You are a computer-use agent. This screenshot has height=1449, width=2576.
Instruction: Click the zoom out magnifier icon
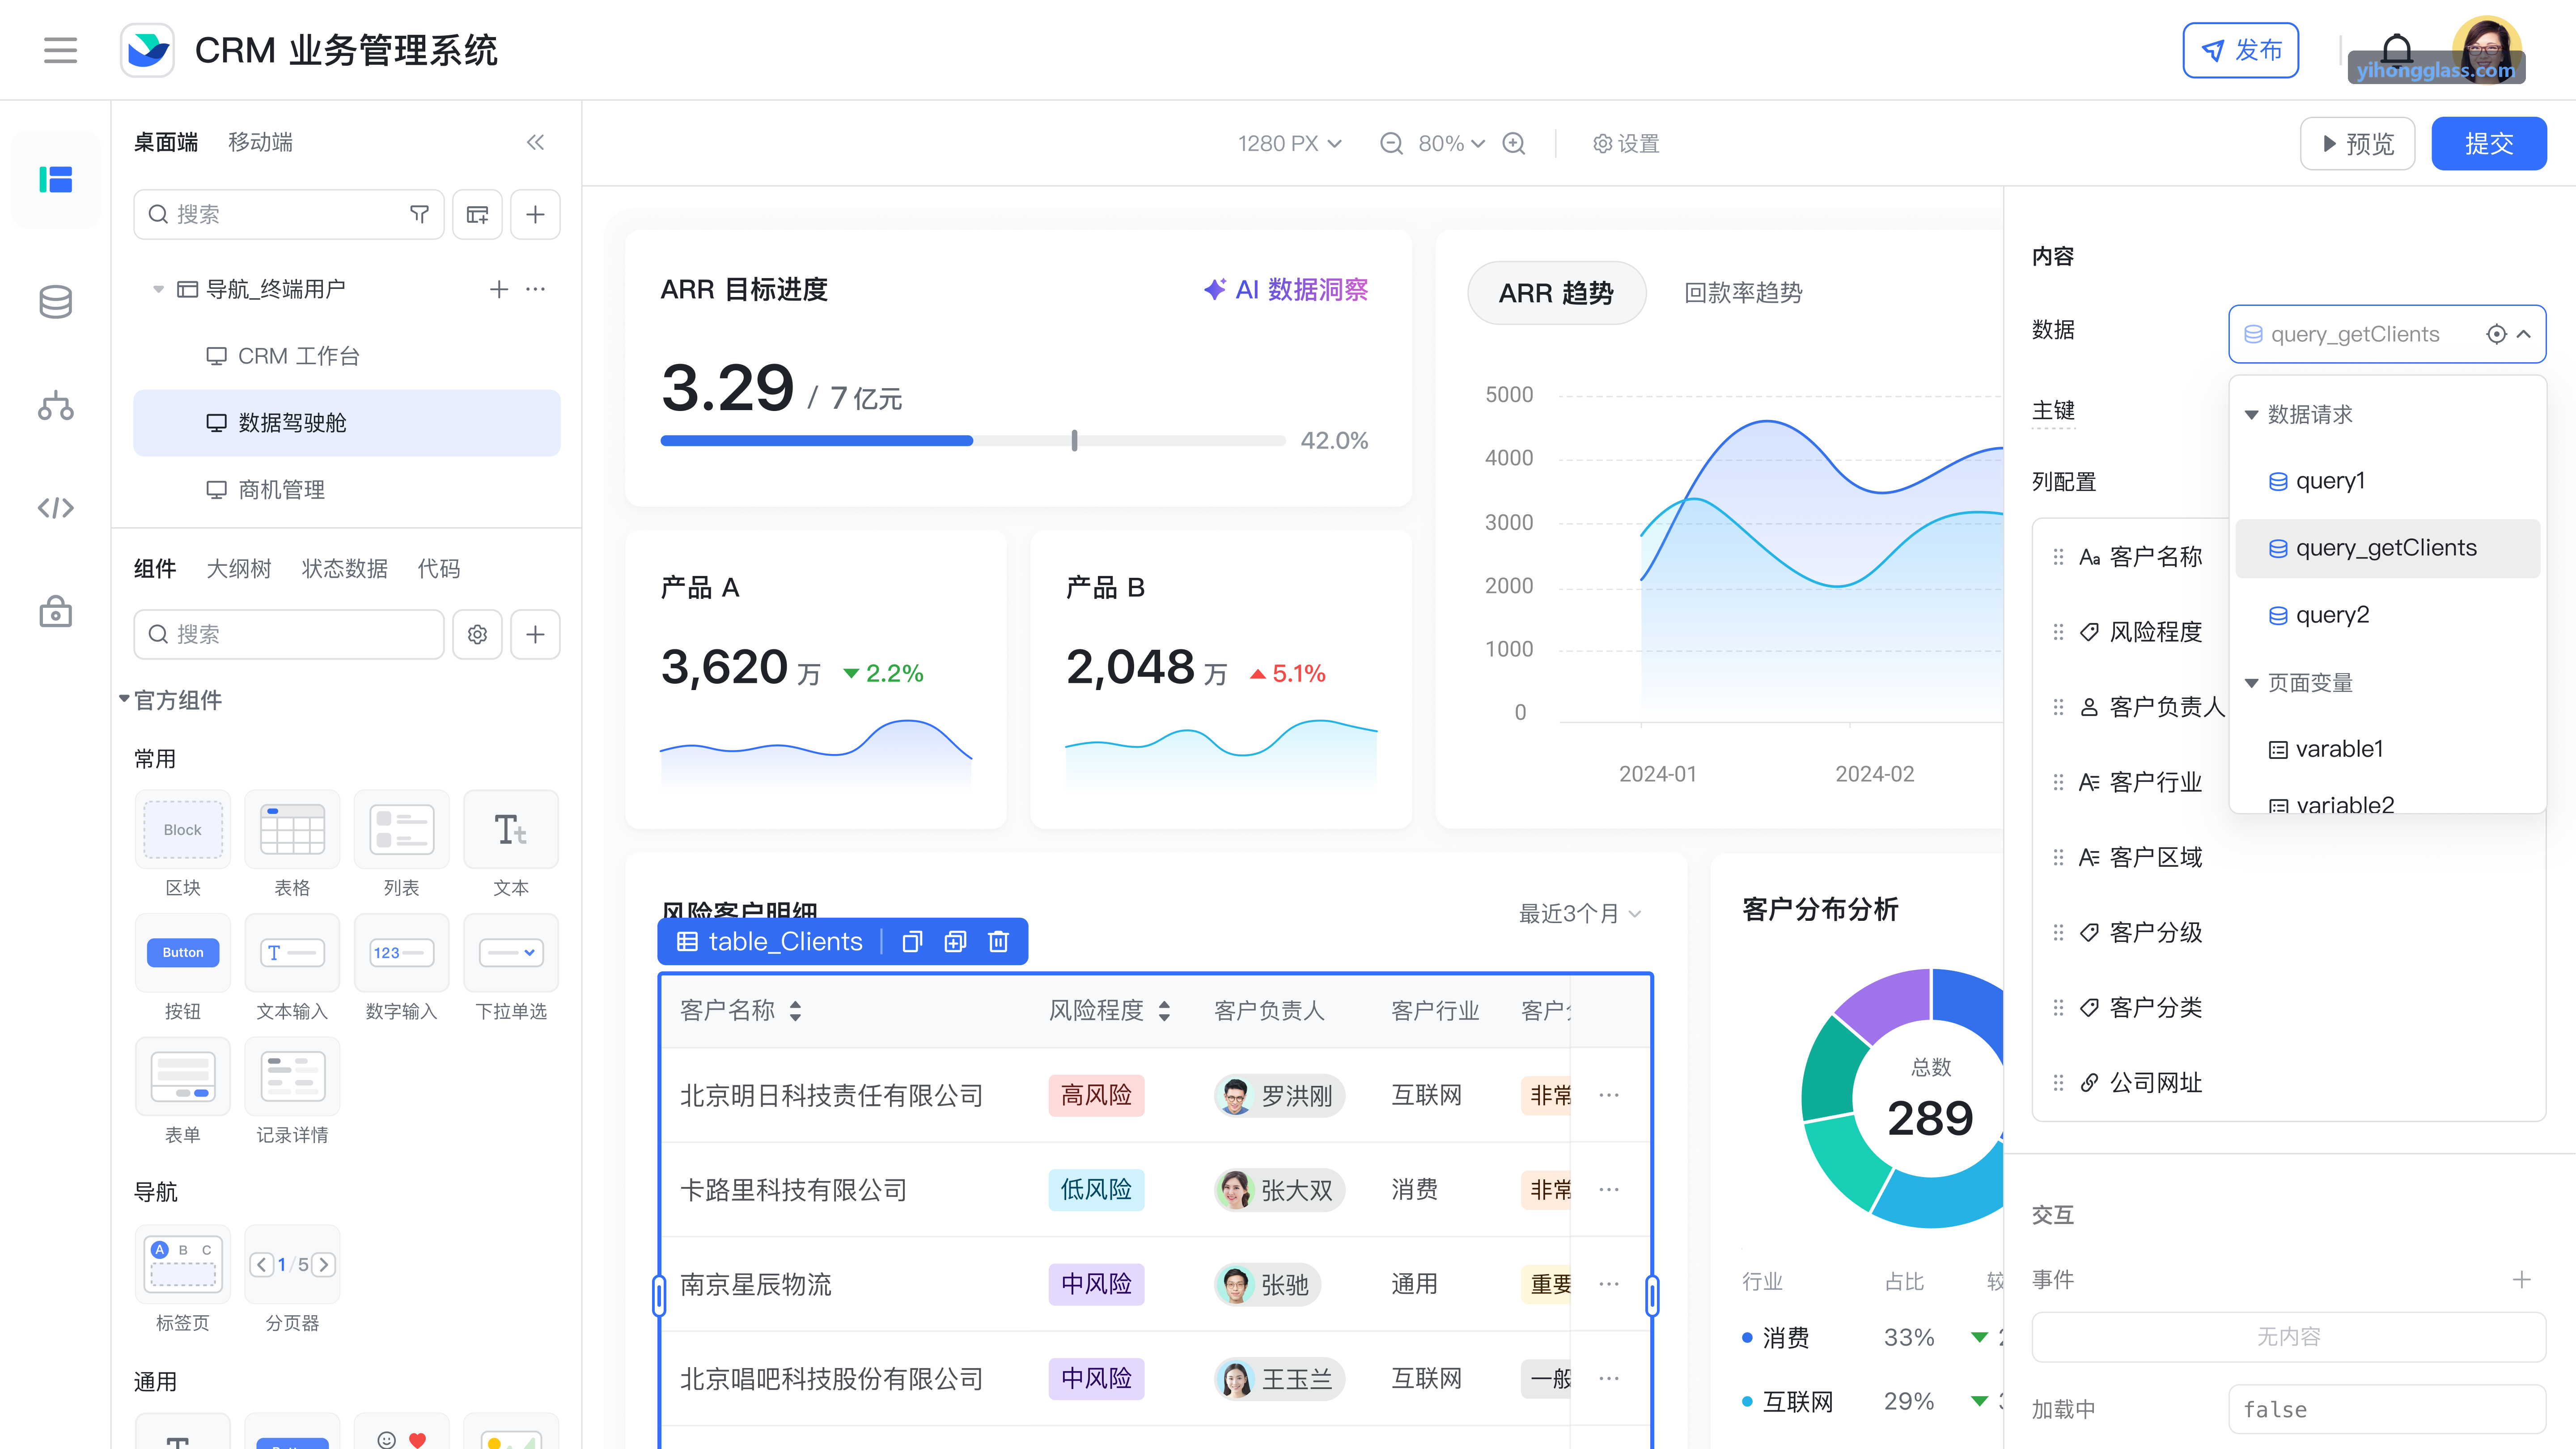tap(1391, 143)
